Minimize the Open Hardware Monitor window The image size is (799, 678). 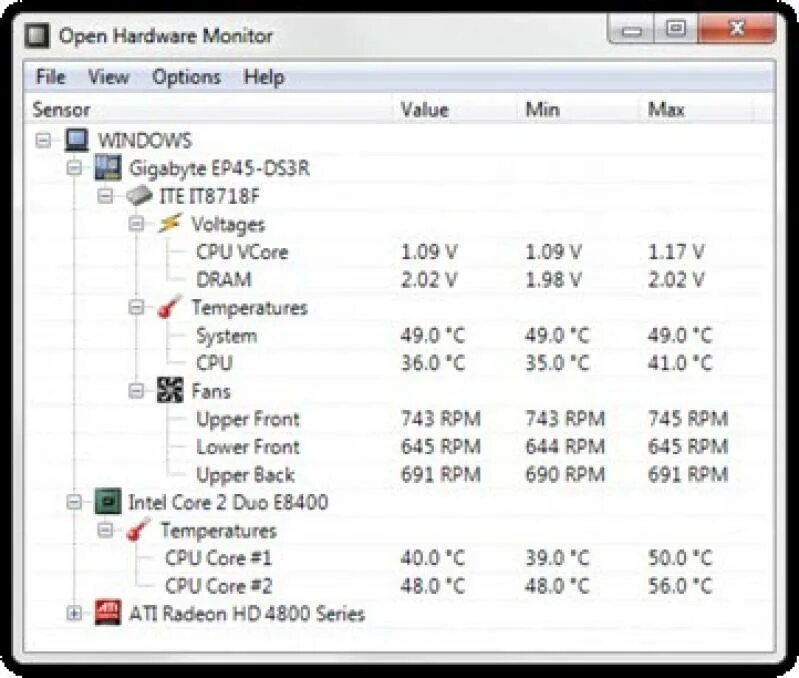click(631, 30)
